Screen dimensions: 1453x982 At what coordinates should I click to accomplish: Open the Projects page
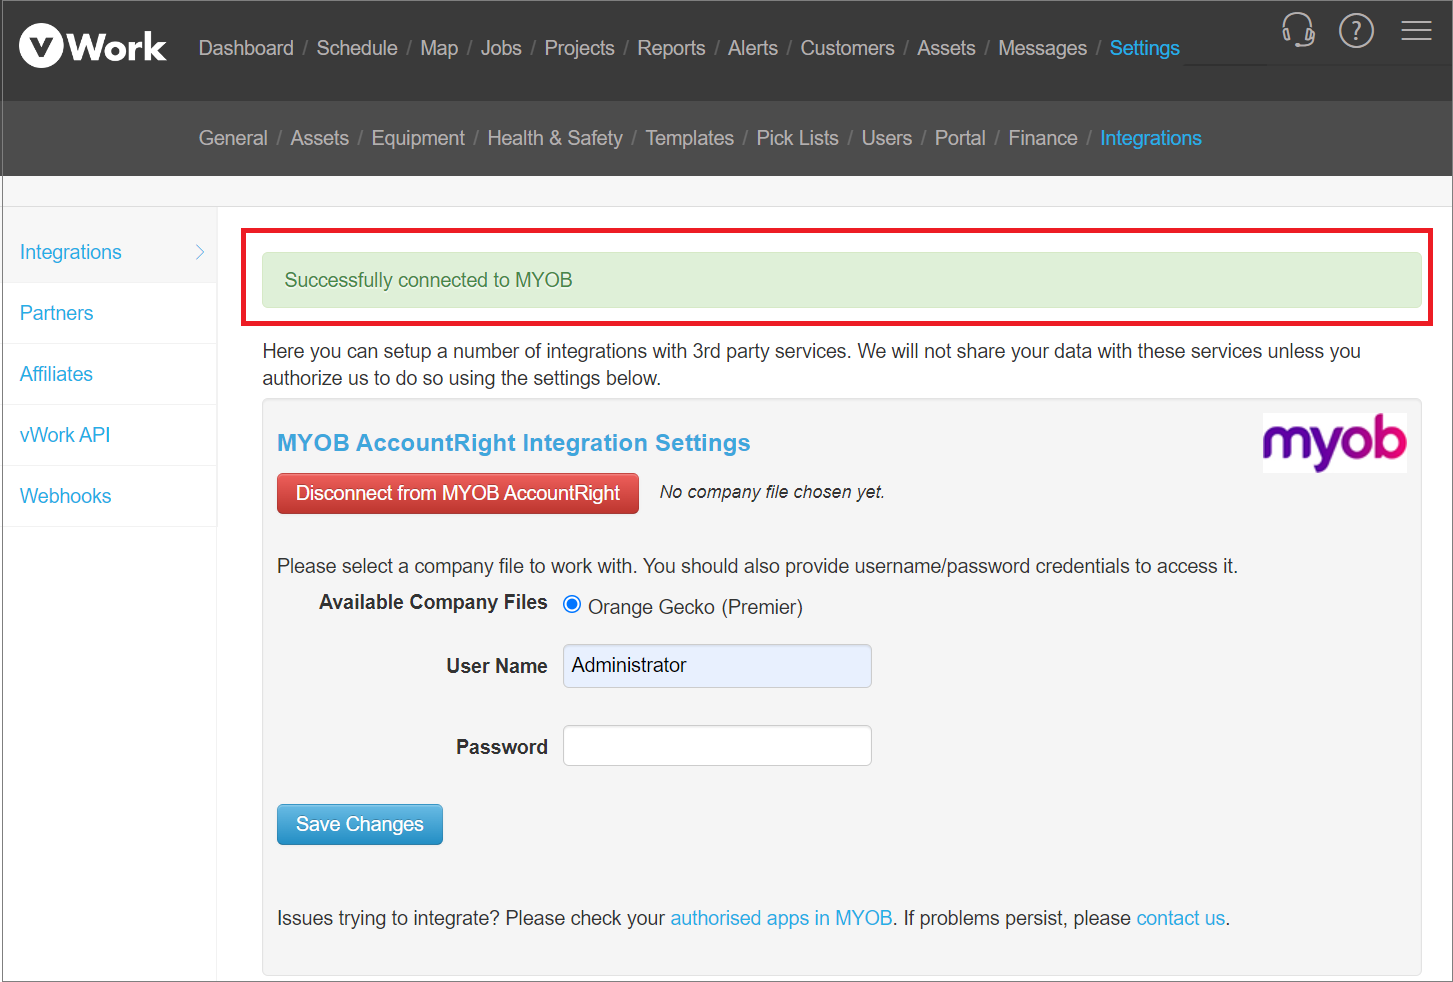tap(579, 48)
